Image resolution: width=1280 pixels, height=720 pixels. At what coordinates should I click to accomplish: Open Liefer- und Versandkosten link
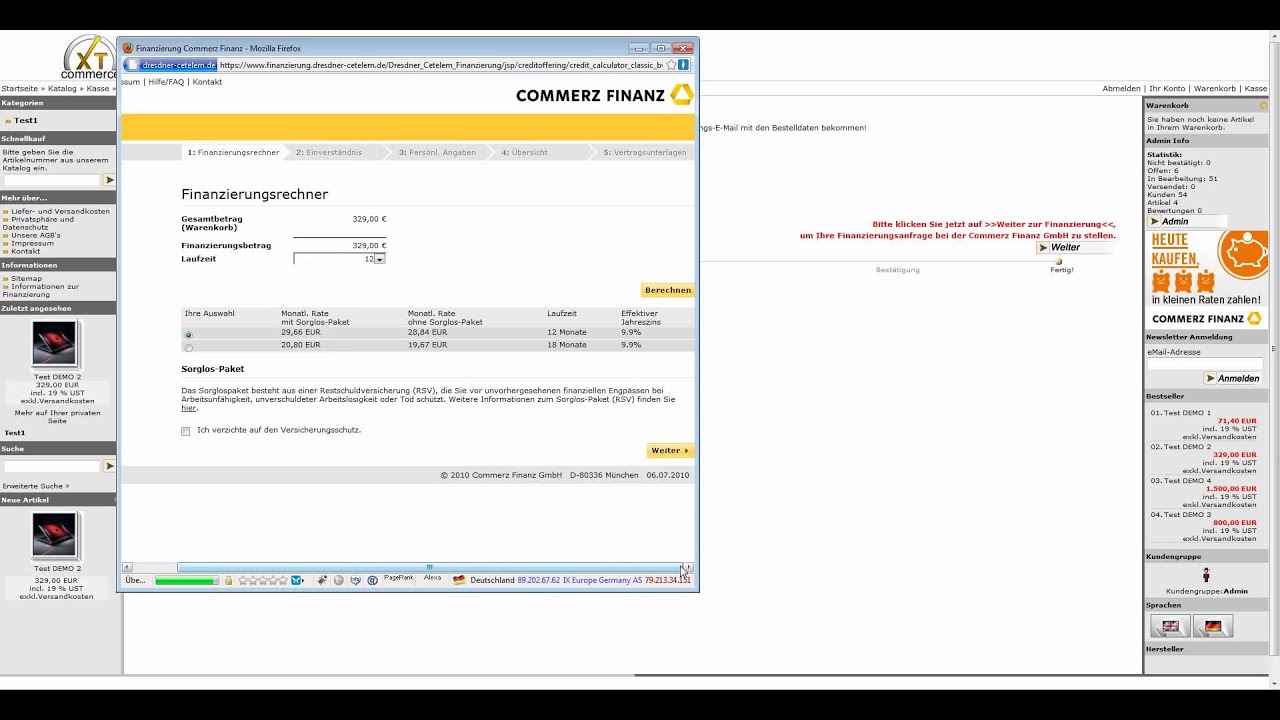(x=60, y=211)
